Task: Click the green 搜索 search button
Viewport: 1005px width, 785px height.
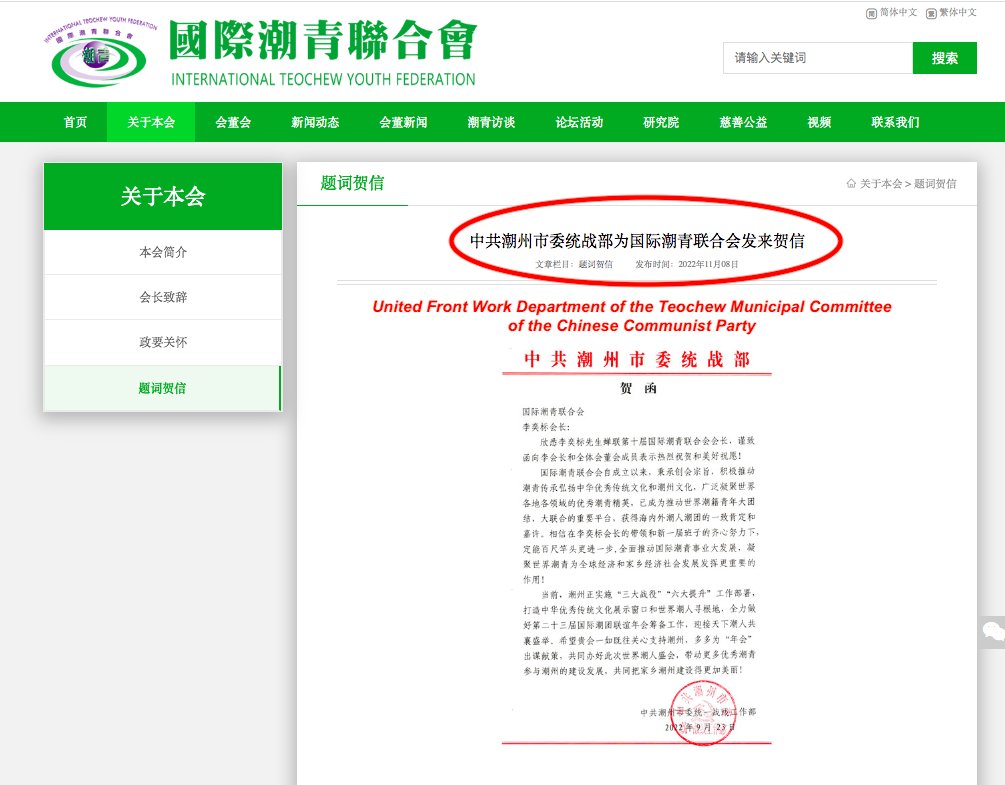Action: [945, 58]
